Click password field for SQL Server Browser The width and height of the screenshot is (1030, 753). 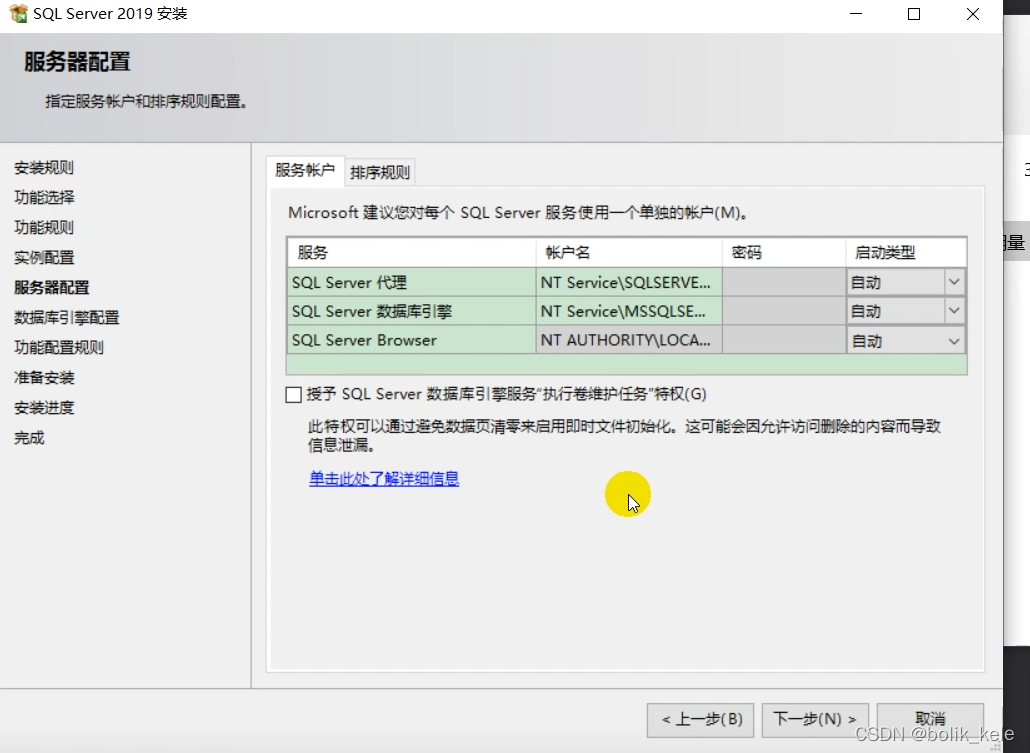(784, 340)
